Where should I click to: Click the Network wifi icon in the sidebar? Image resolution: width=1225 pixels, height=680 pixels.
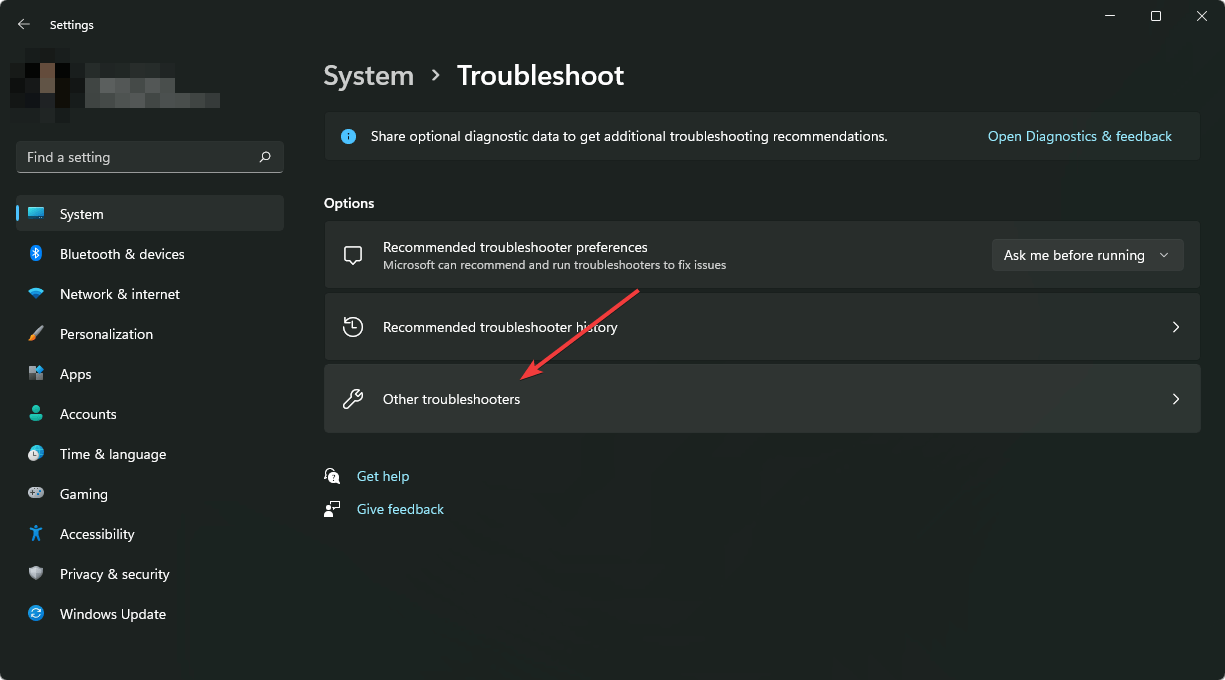point(36,294)
